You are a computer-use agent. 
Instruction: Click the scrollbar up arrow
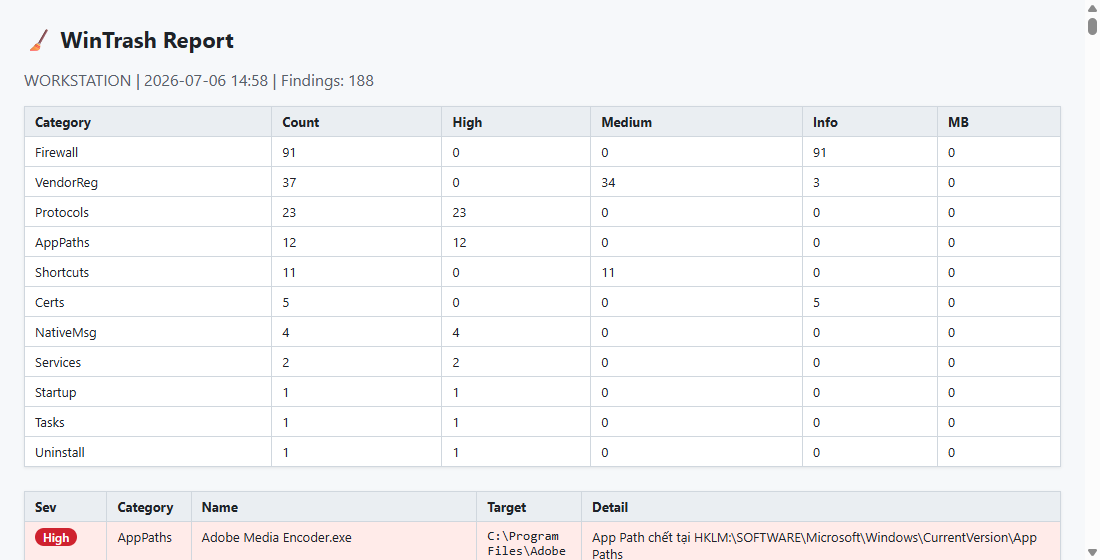pos(1092,6)
